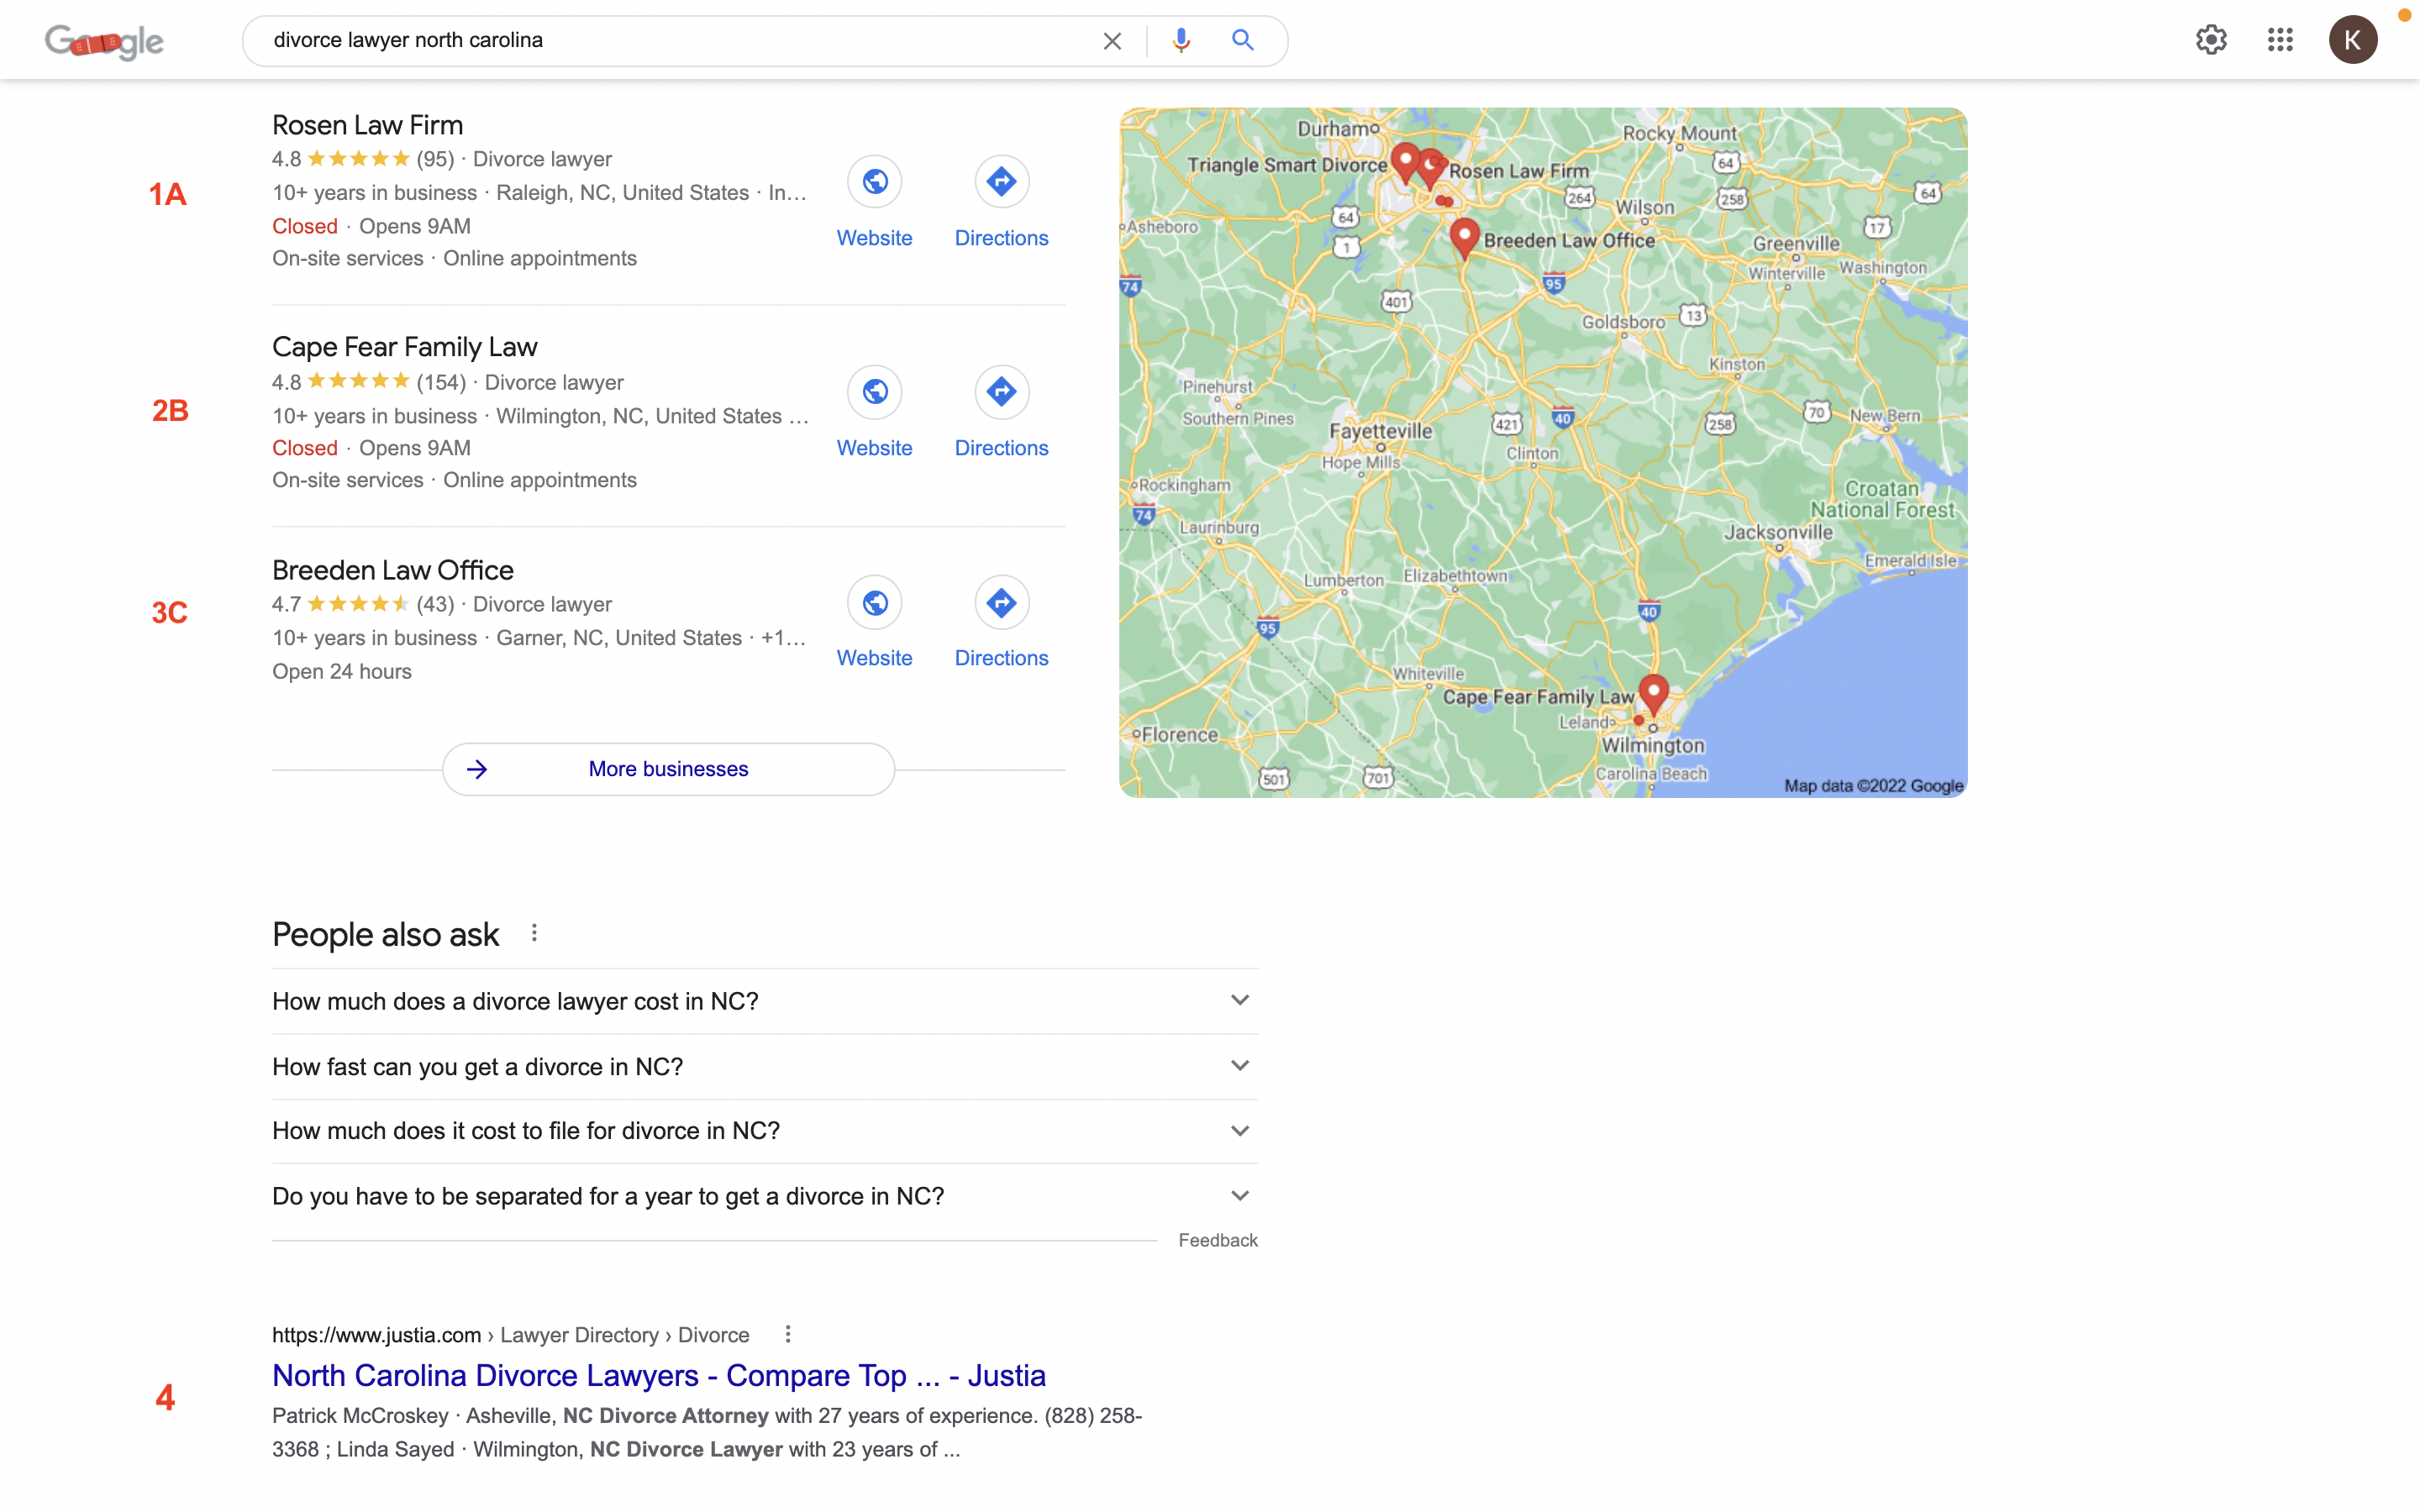Screen dimensions: 2420x1512
Task: Click the website globe icon for Cape Fear Family Law
Action: [875, 392]
